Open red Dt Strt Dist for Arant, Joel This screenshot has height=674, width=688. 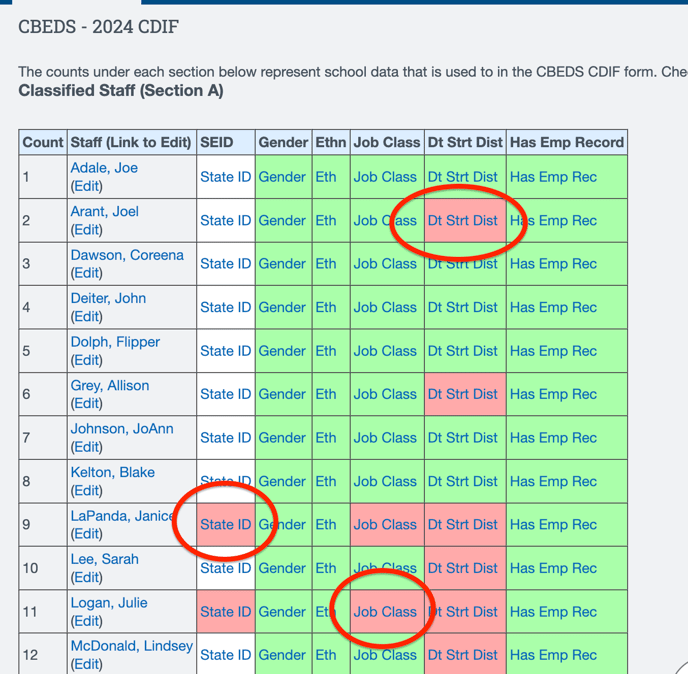462,221
